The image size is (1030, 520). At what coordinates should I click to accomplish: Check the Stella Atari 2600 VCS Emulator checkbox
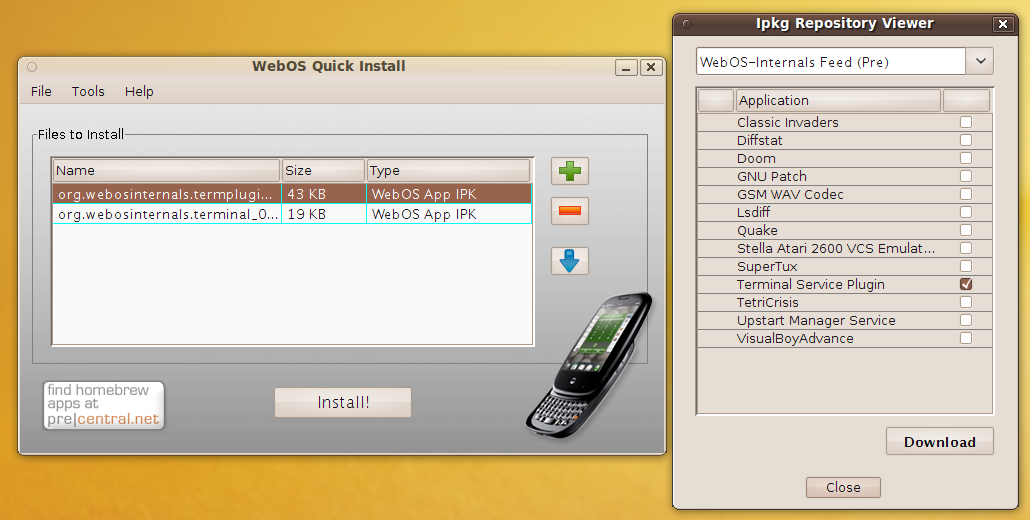click(966, 248)
